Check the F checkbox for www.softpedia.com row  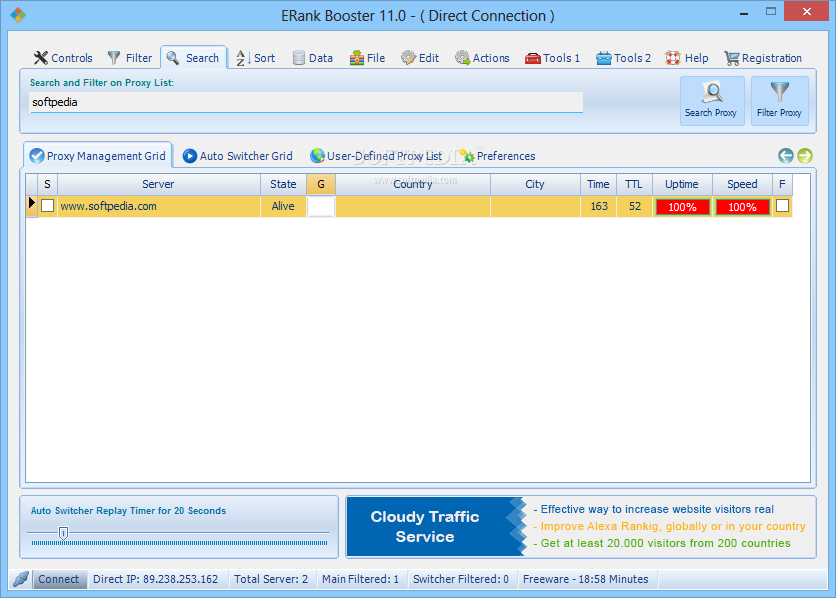(x=782, y=206)
